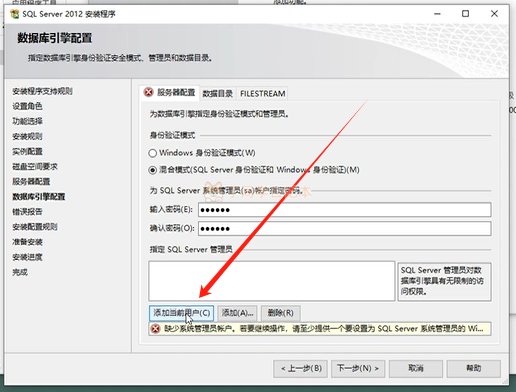Go back with 上一步(B) button
The height and width of the screenshot is (392, 516).
coord(301,368)
